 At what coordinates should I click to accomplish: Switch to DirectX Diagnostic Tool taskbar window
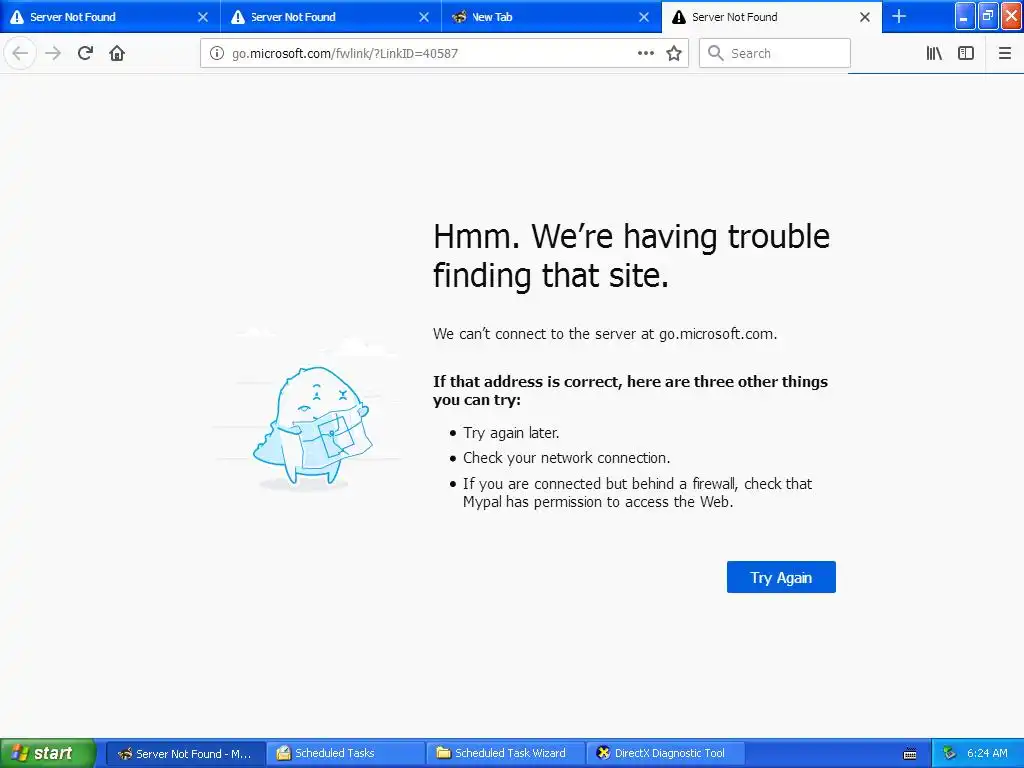click(x=665, y=754)
